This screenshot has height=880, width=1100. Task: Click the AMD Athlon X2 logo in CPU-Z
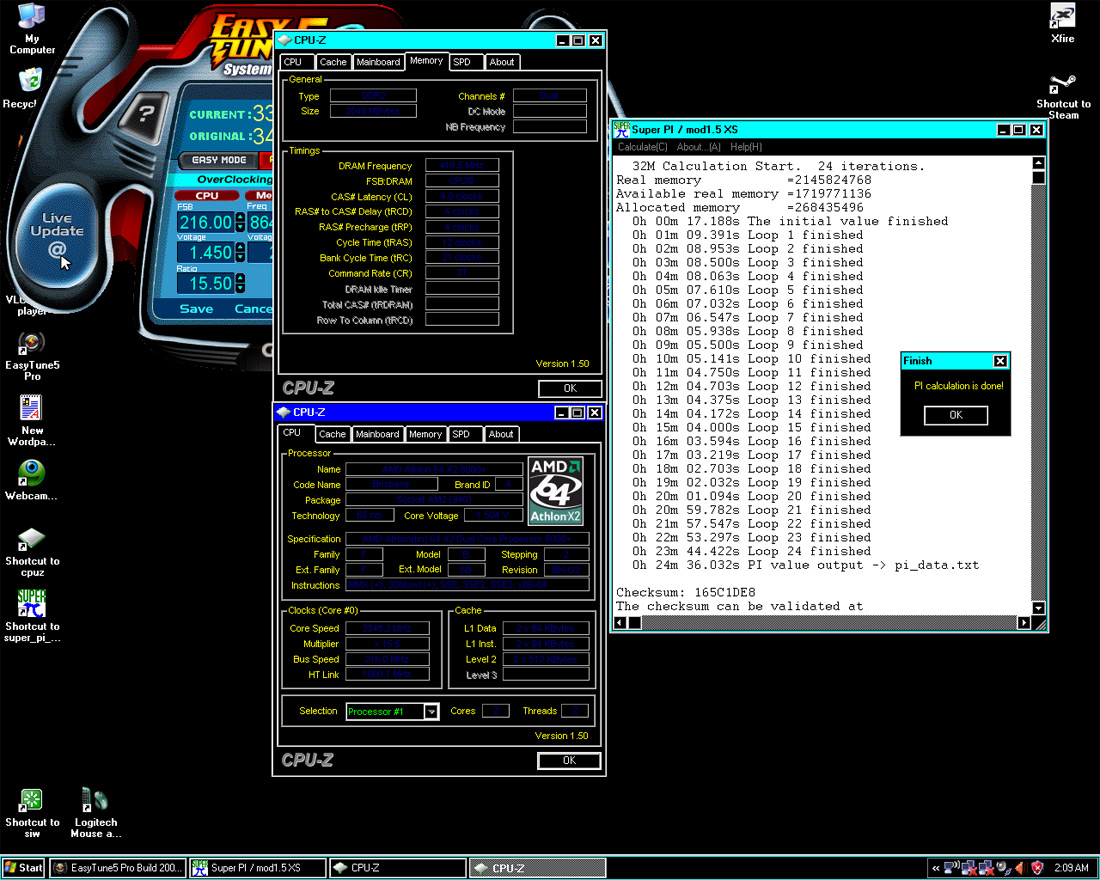click(556, 491)
